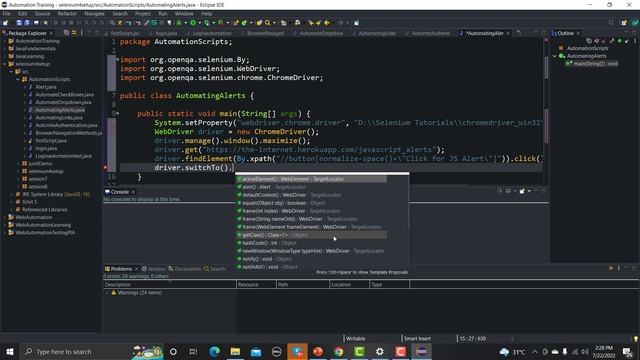Open the Project menu
Viewport: 640px width, 360px height.
pyautogui.click(x=143, y=13)
